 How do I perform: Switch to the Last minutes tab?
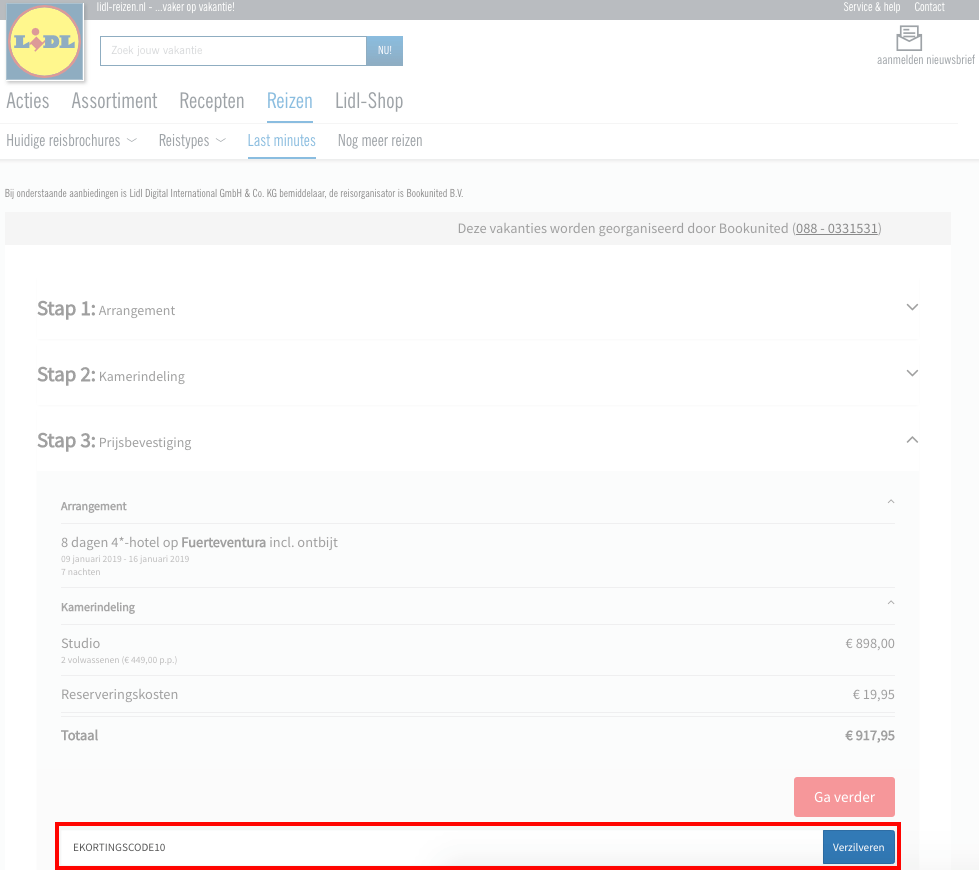coord(282,141)
